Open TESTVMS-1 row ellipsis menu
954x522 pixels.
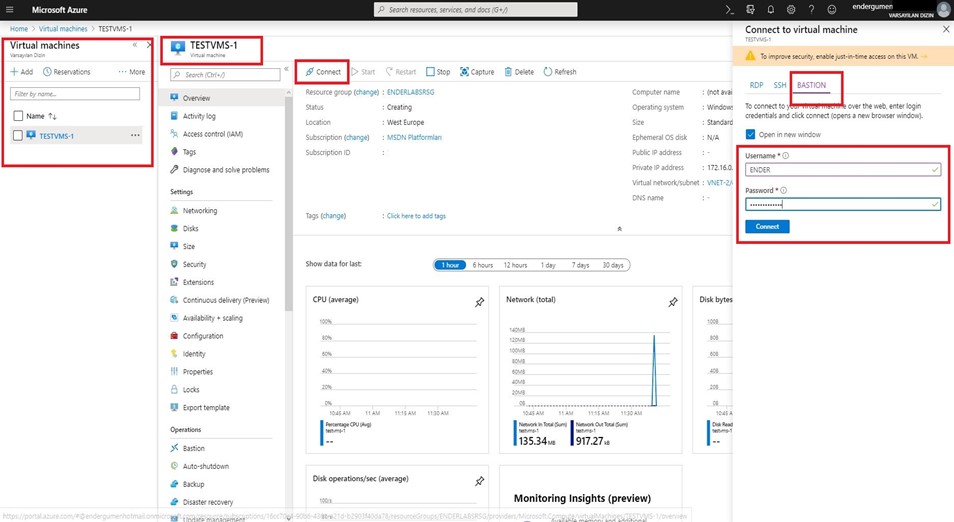[x=135, y=136]
